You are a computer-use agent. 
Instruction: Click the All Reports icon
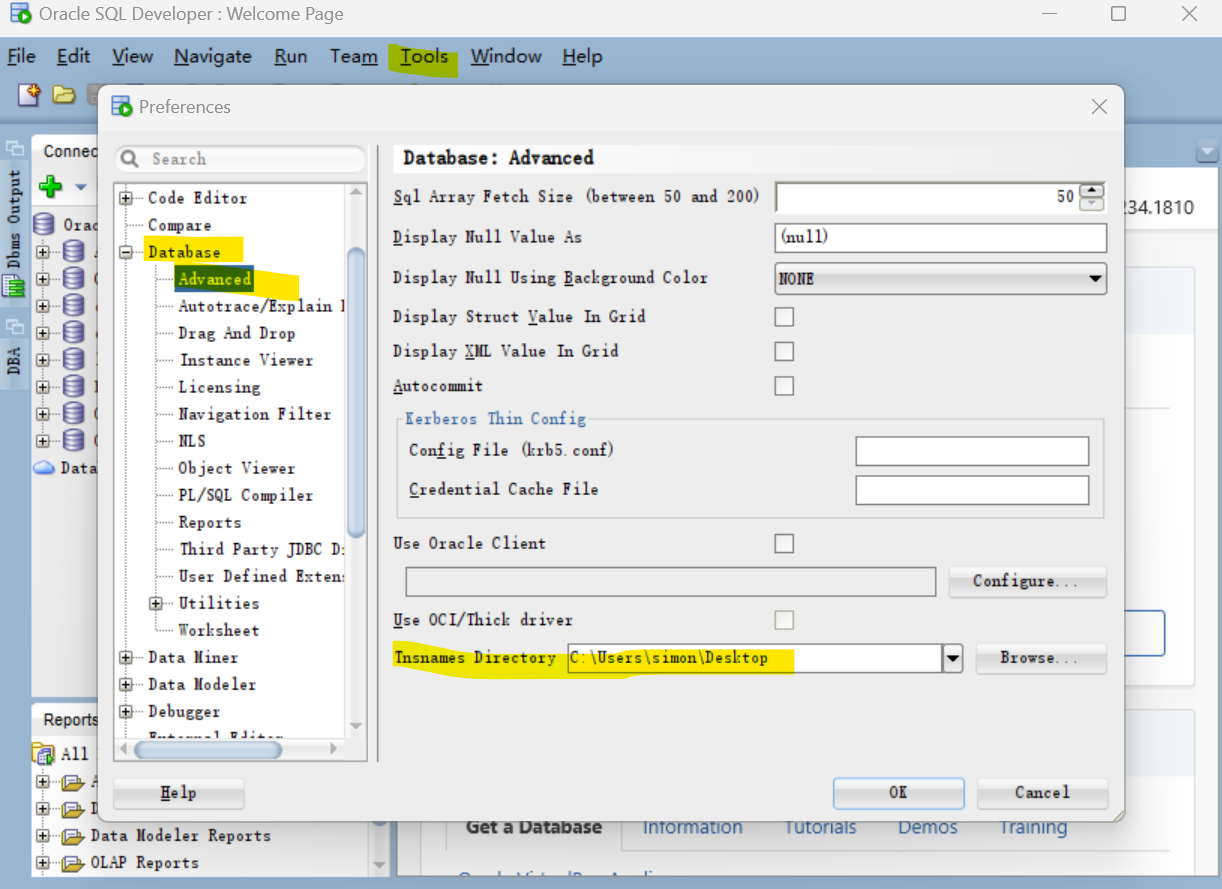(x=45, y=753)
